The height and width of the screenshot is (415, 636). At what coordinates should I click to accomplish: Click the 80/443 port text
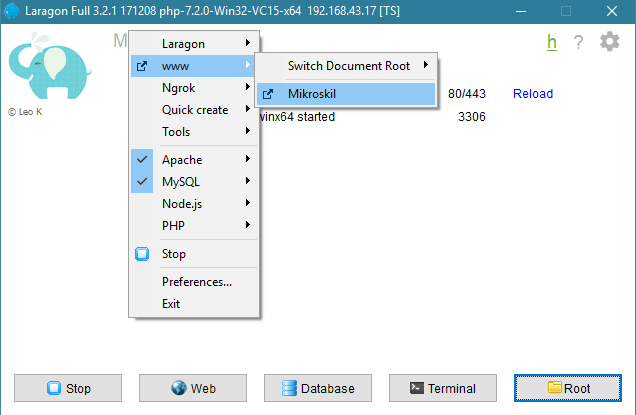click(466, 94)
